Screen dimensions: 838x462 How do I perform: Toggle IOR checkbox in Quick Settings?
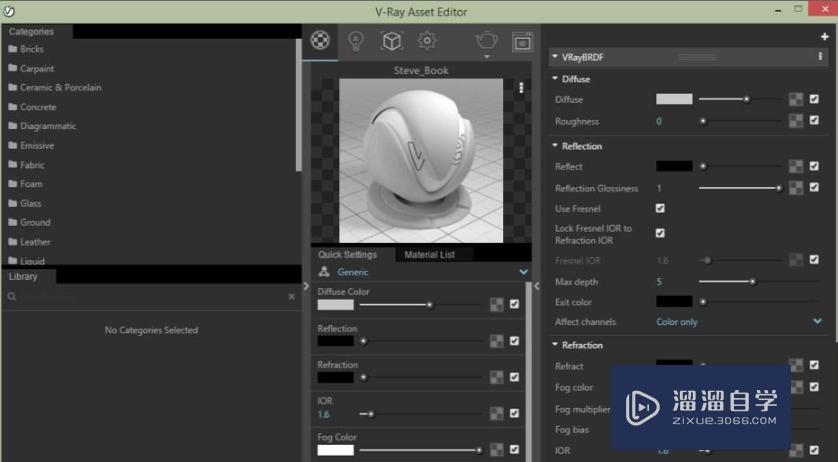point(514,413)
